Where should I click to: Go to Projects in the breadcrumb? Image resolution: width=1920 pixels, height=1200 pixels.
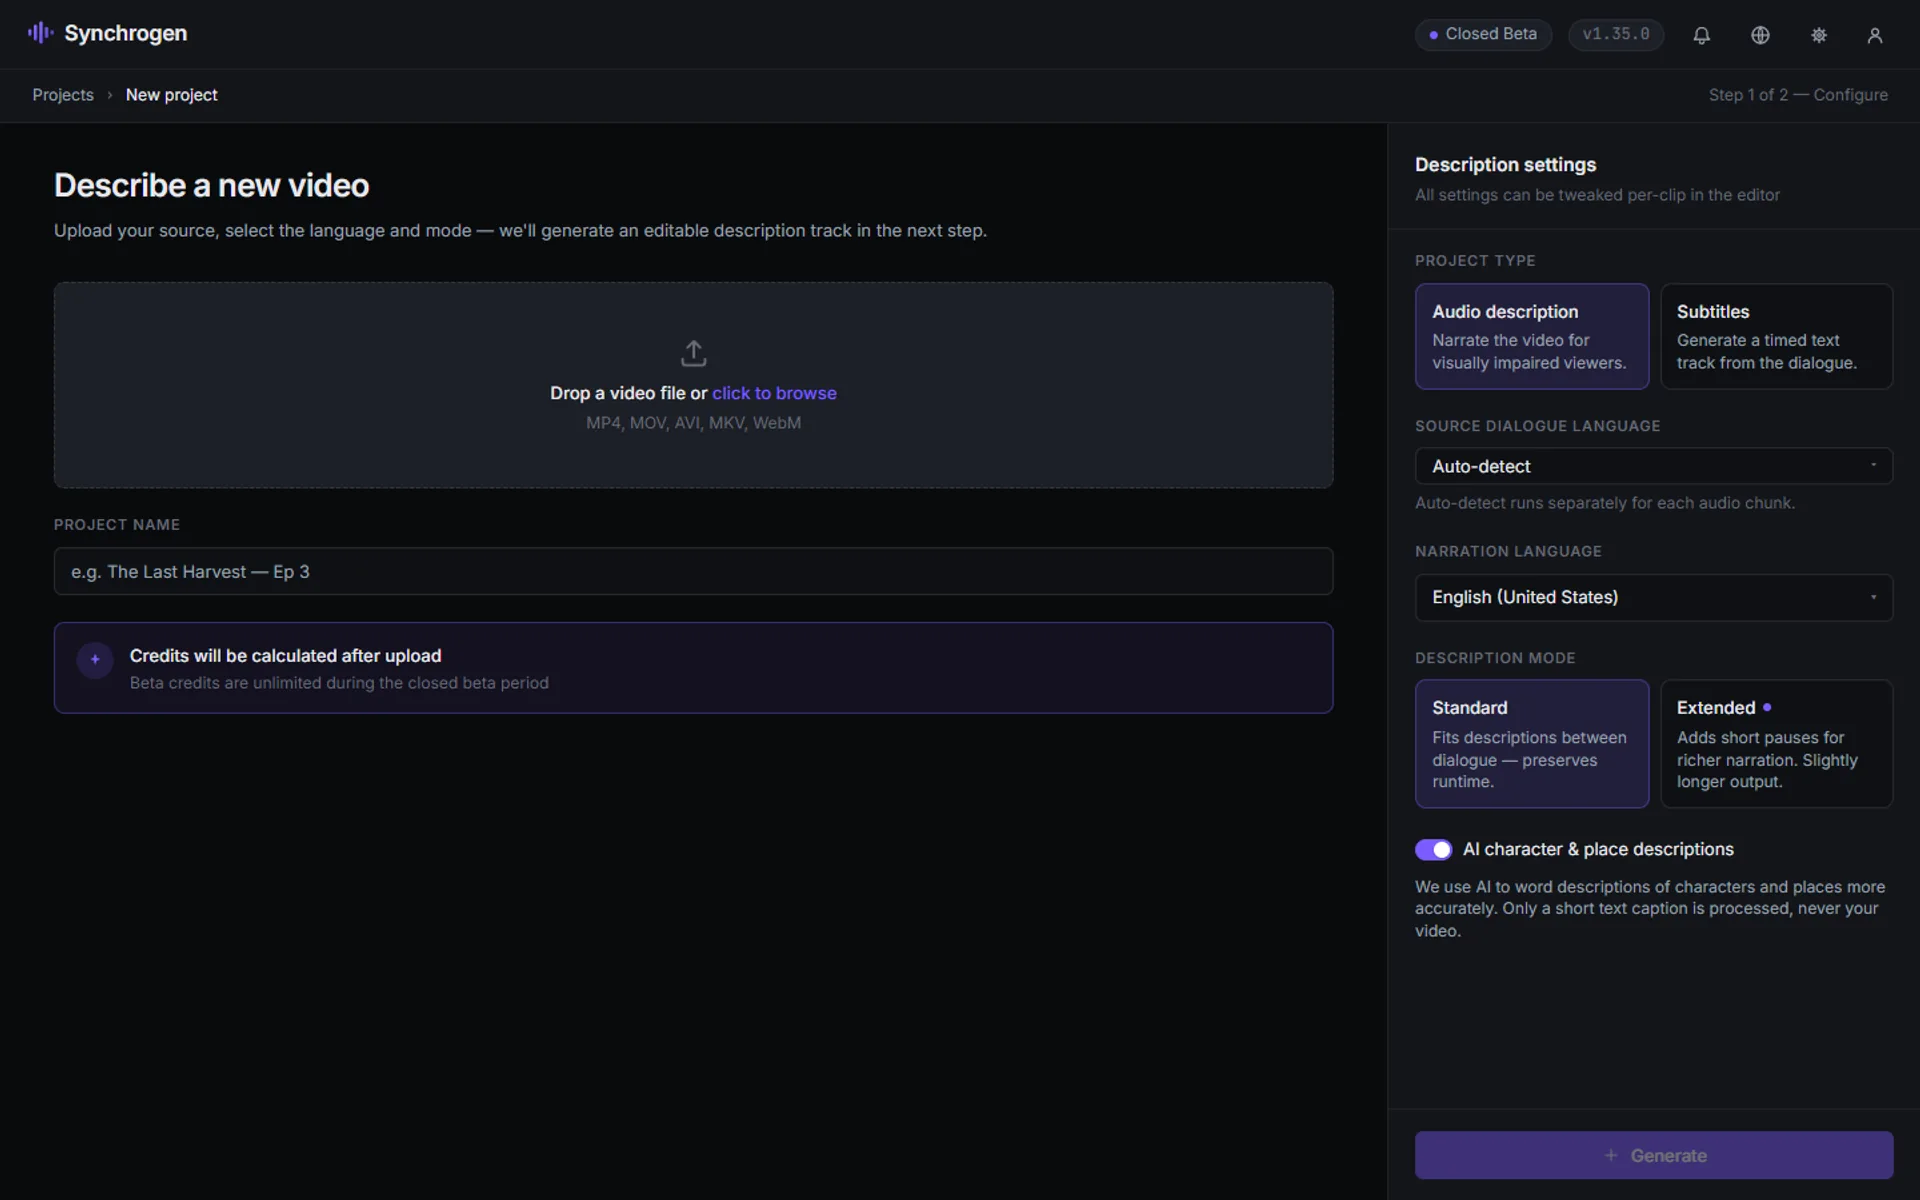click(63, 95)
